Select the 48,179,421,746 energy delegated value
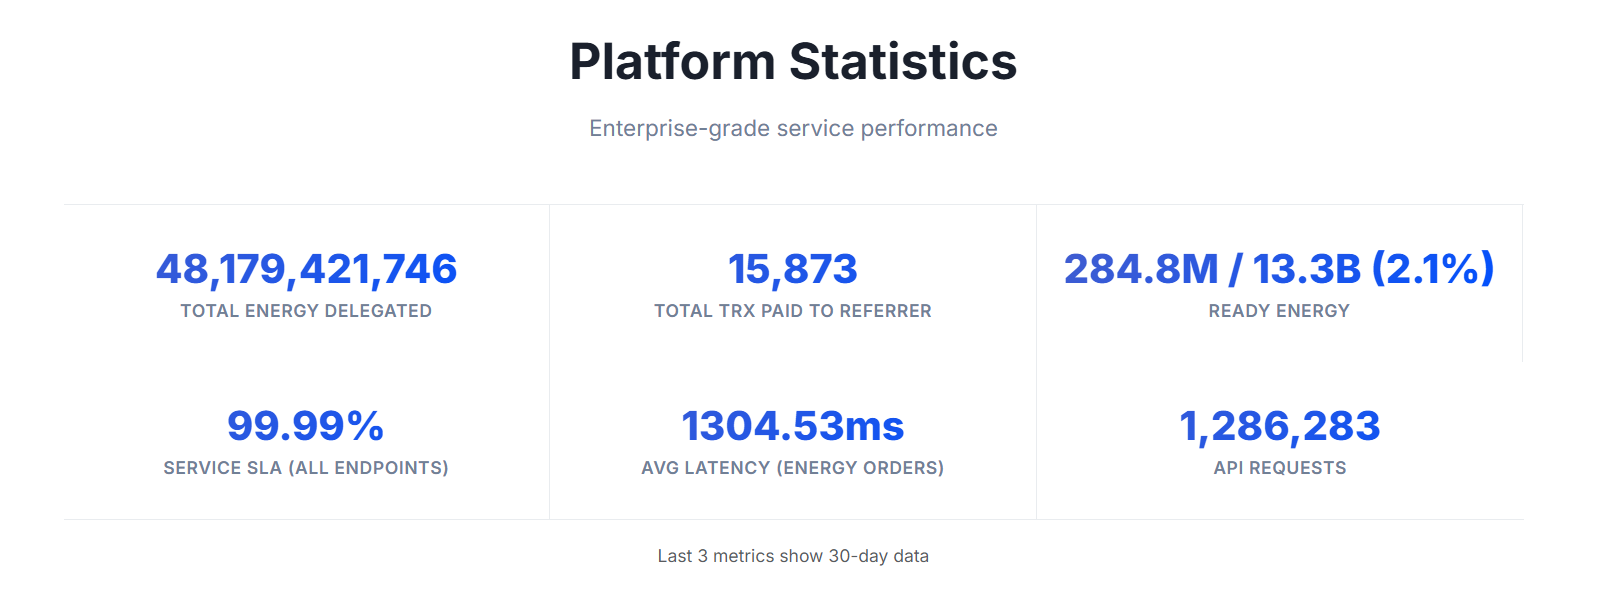The width and height of the screenshot is (1603, 611). (306, 269)
